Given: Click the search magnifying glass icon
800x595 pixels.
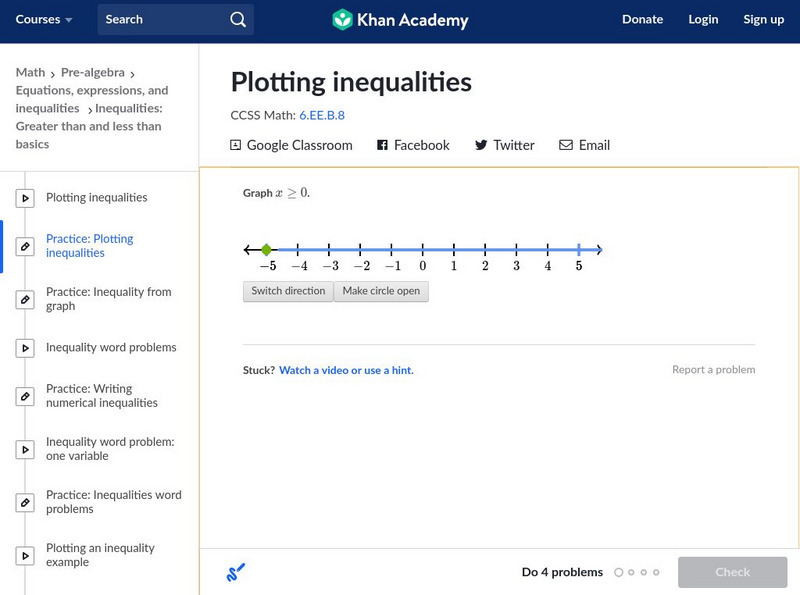Looking at the screenshot, I should pyautogui.click(x=237, y=19).
